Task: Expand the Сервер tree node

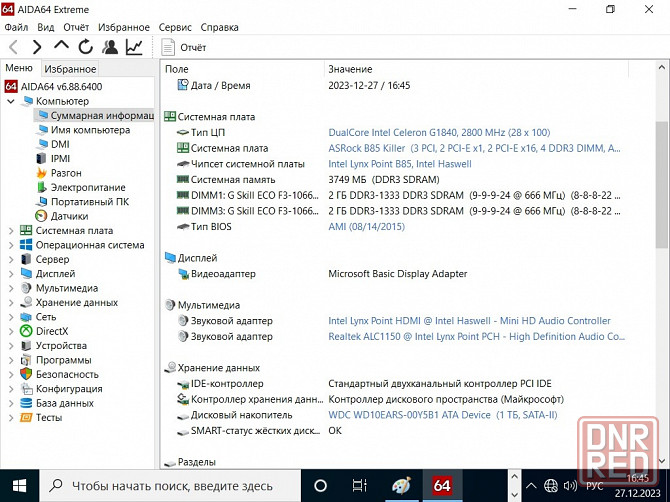Action: pos(11,259)
